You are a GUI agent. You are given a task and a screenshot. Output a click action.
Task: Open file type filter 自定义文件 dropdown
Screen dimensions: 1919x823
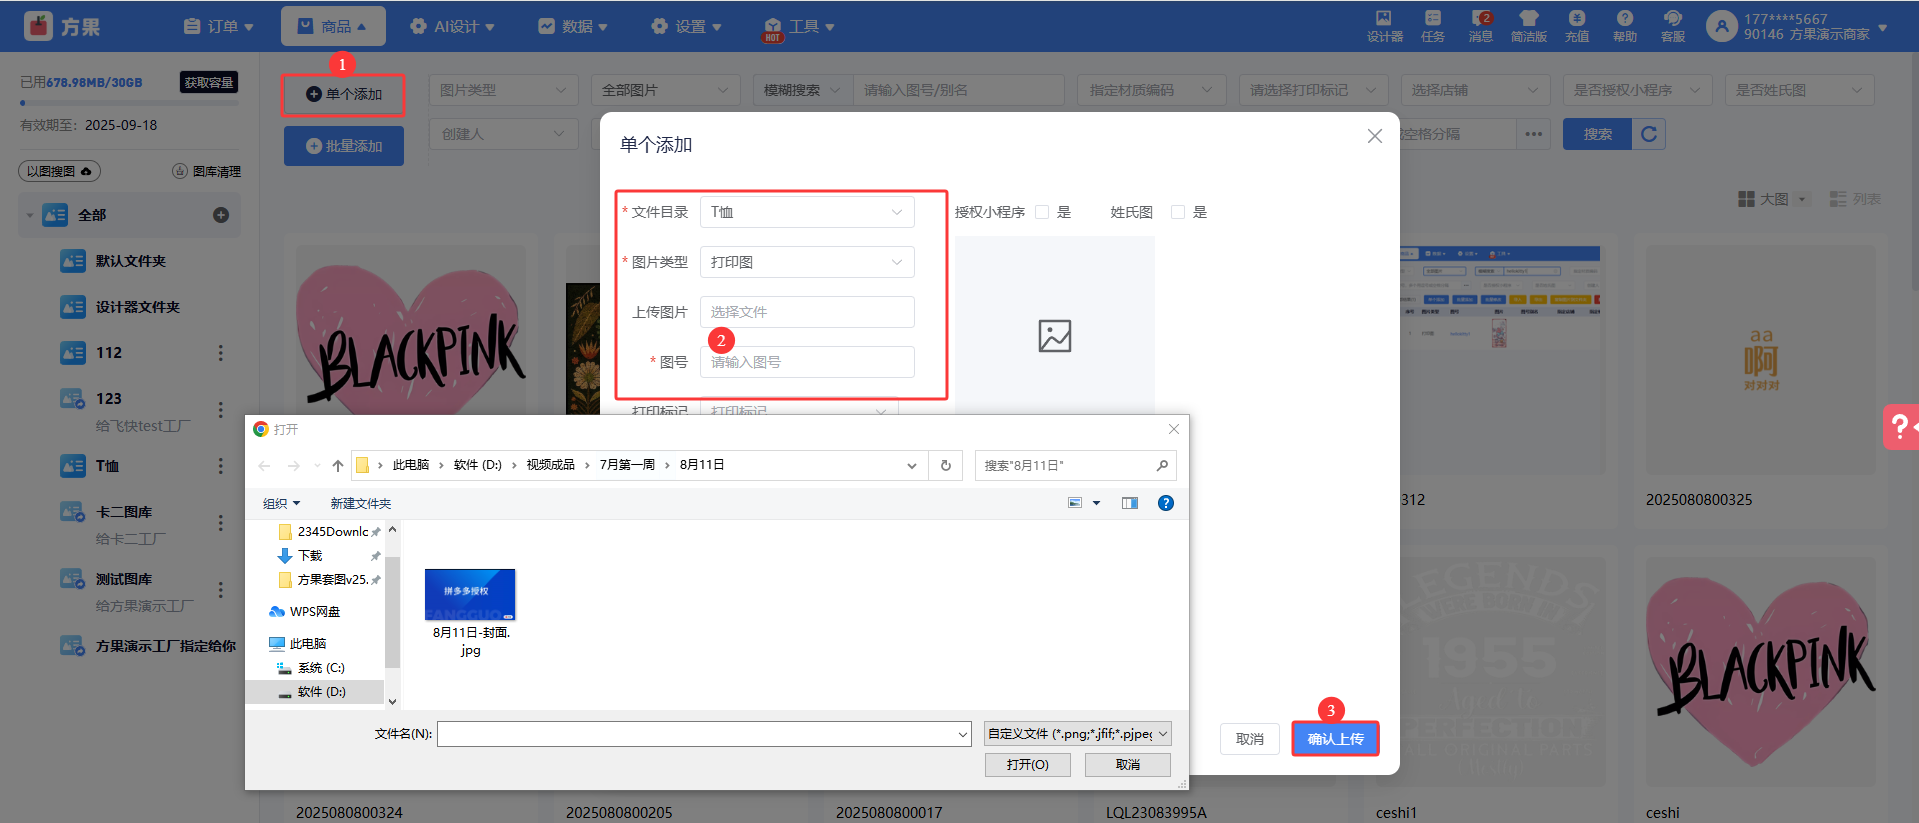pyautogui.click(x=1078, y=734)
